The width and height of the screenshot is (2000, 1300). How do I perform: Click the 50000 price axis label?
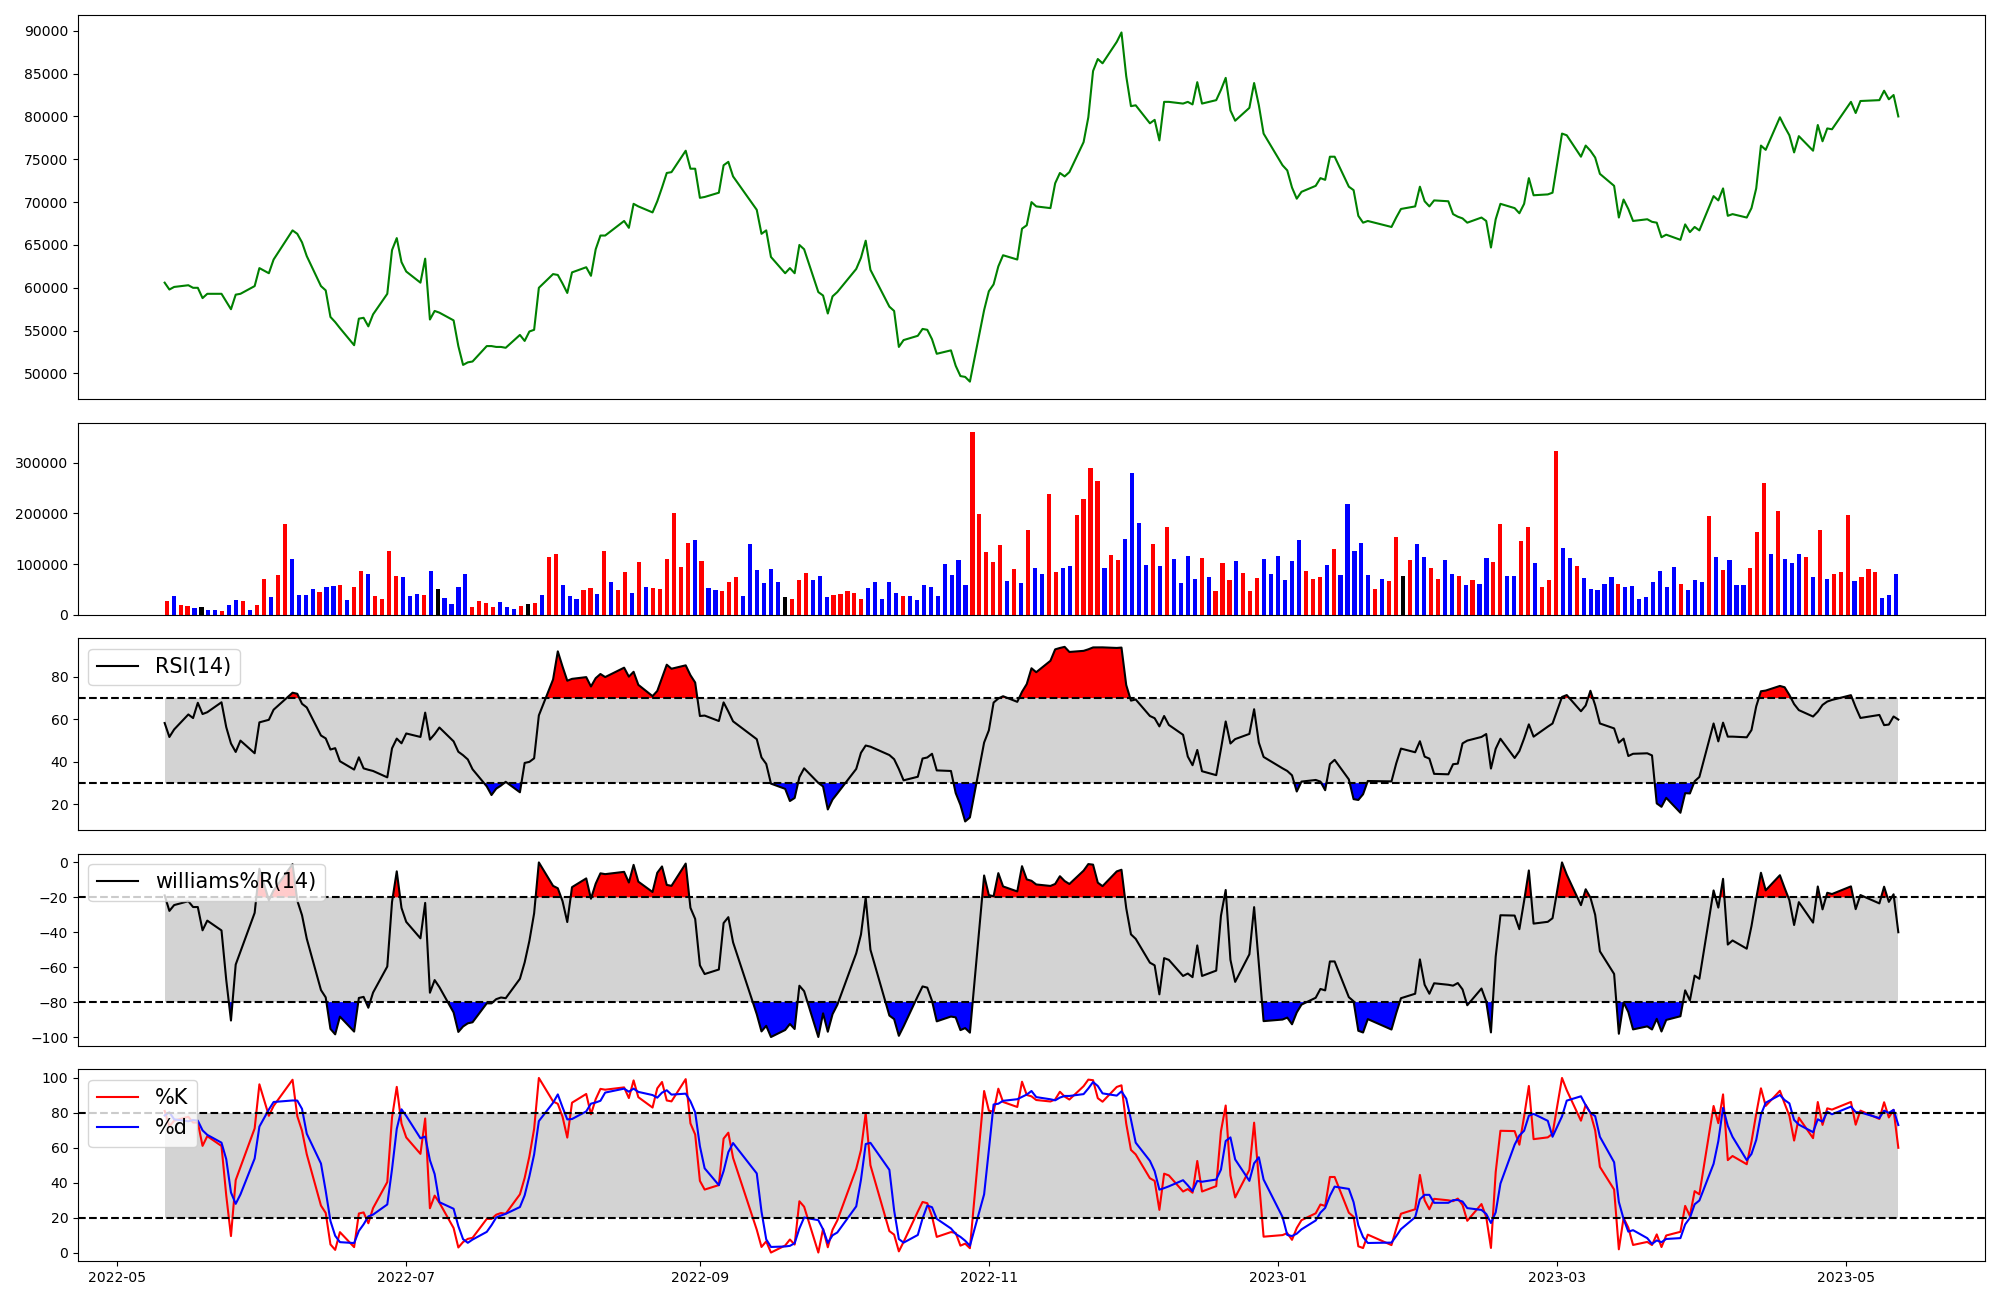point(47,374)
